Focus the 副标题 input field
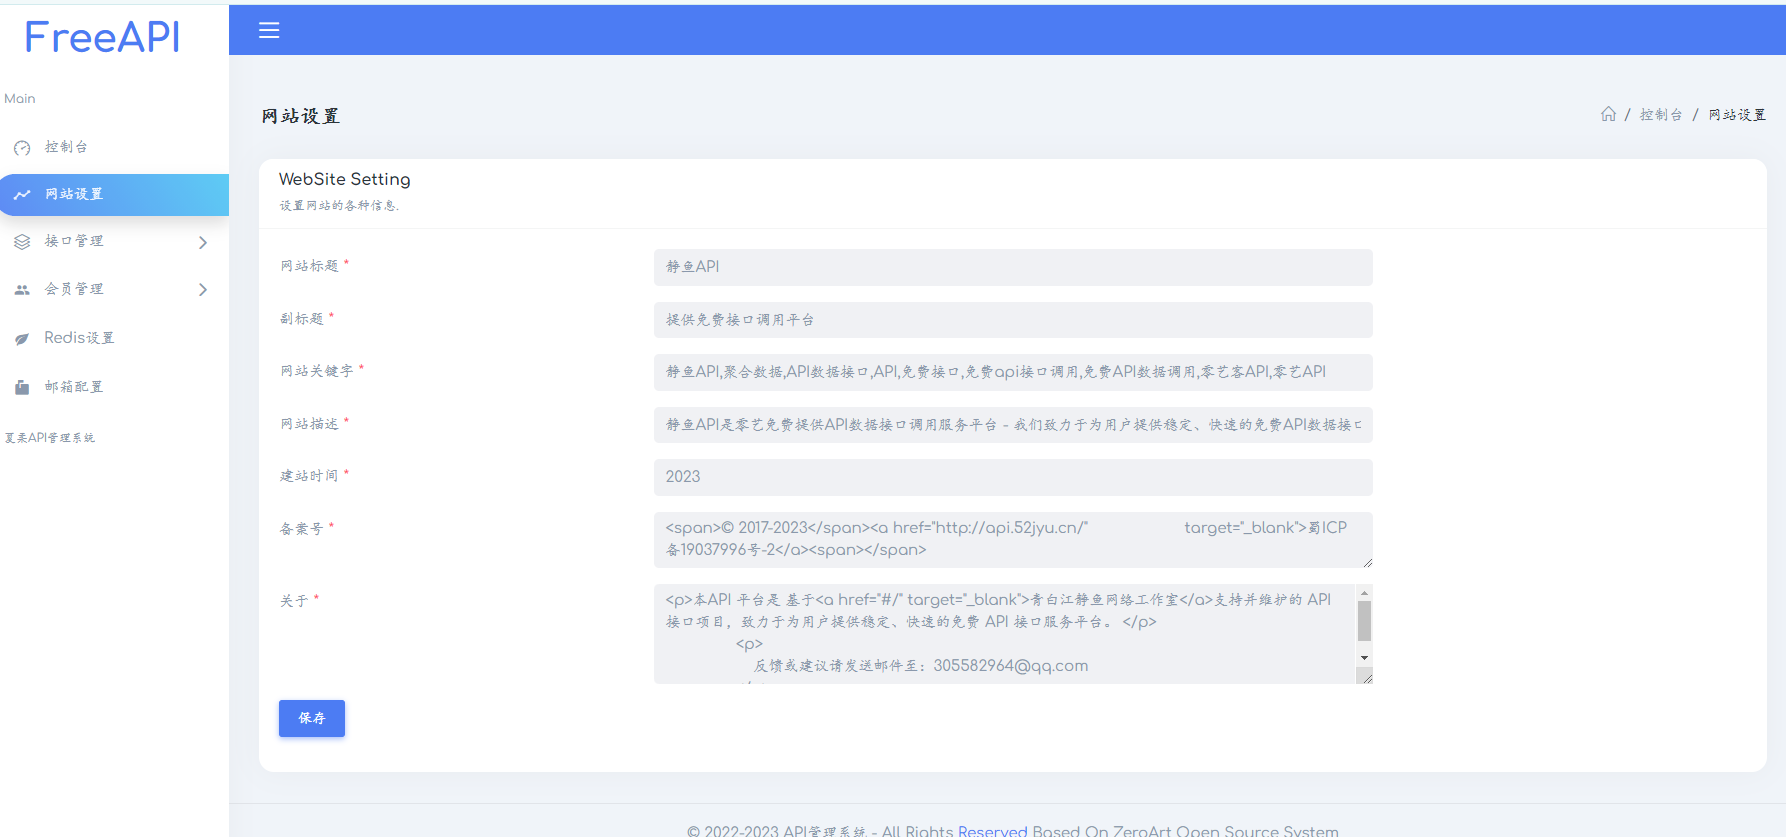The width and height of the screenshot is (1786, 837). point(1012,320)
